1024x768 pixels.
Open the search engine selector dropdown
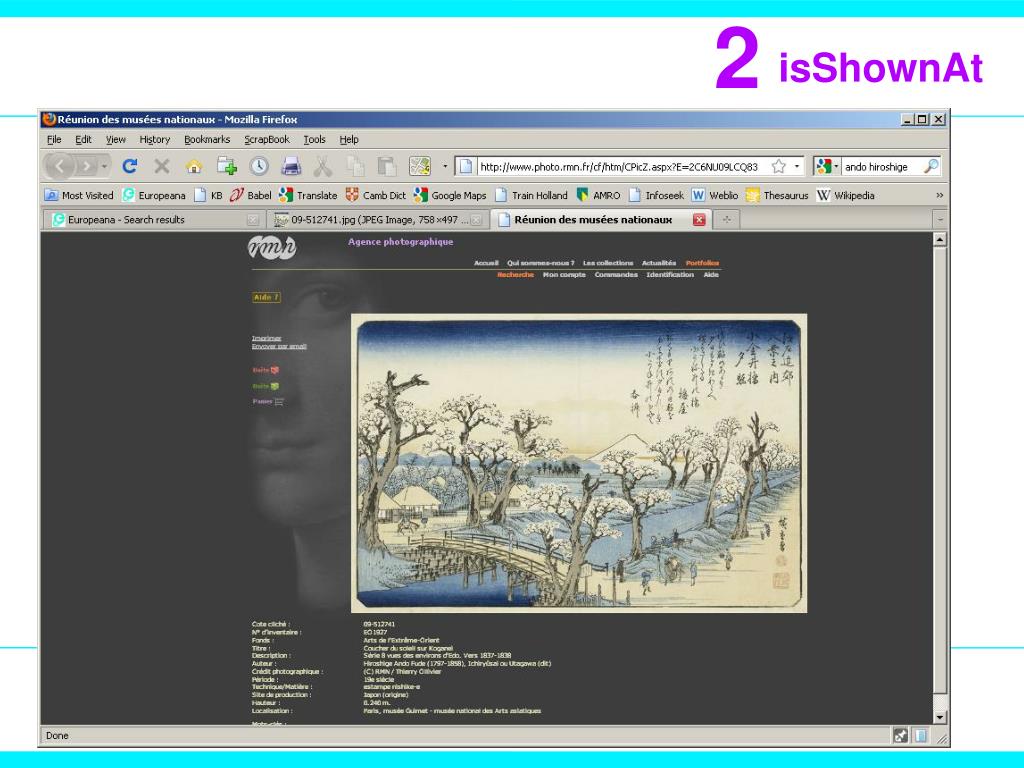(x=826, y=167)
